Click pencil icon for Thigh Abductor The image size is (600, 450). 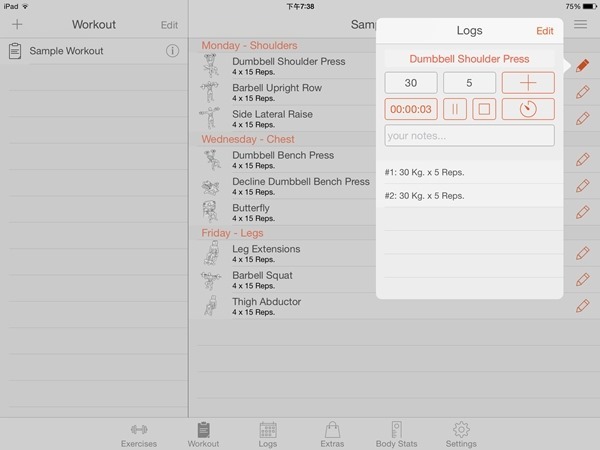pos(582,306)
